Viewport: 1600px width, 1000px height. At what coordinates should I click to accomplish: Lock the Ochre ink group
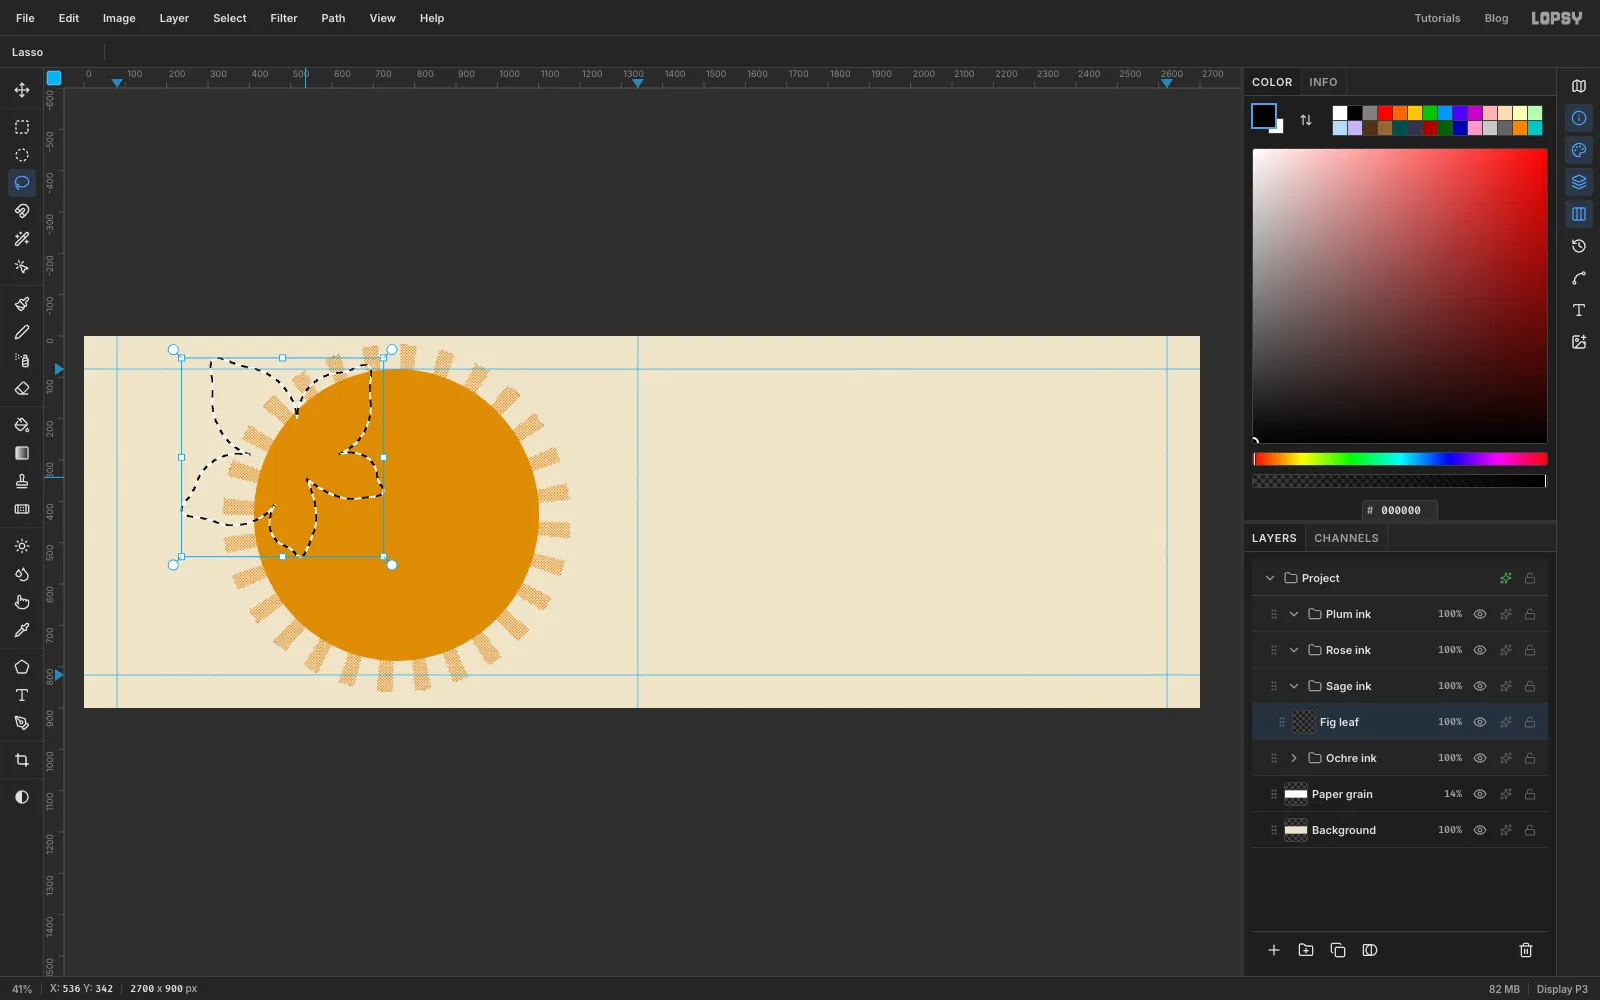(1530, 758)
